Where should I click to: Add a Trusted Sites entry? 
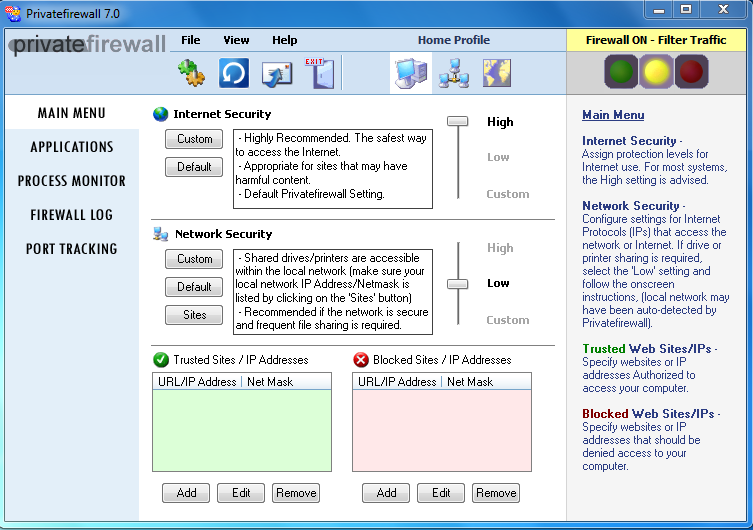click(186, 493)
